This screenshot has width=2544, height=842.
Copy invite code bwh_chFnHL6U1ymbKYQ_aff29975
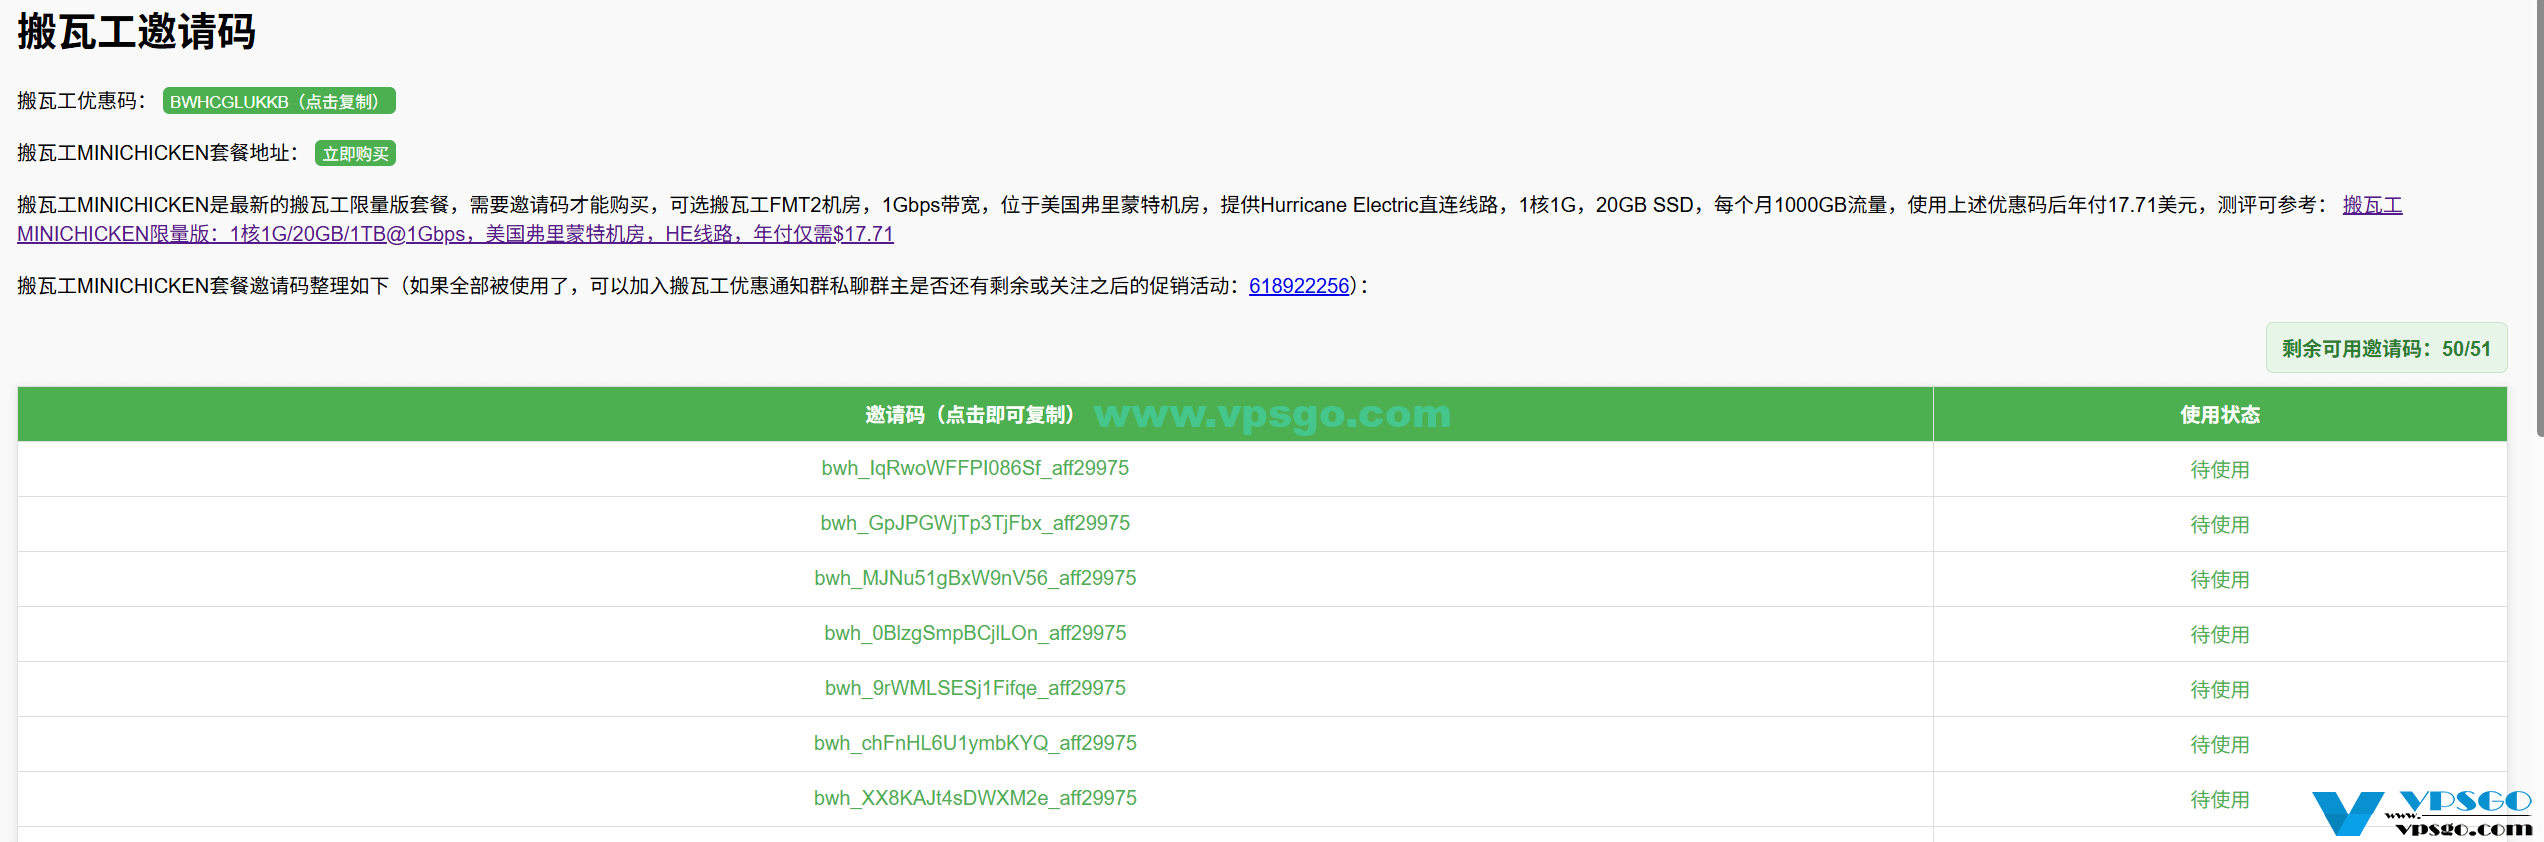click(975, 743)
